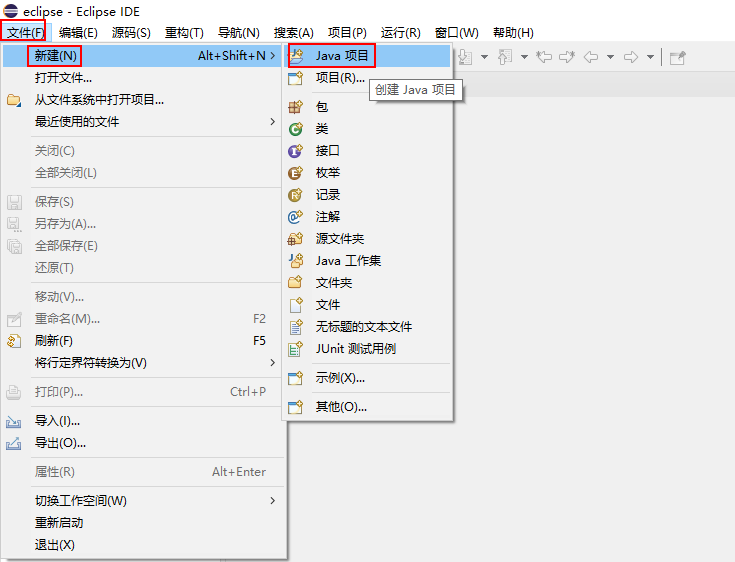Choose the 接口 (interface) item
The height and width of the screenshot is (562, 735).
pyautogui.click(x=327, y=151)
